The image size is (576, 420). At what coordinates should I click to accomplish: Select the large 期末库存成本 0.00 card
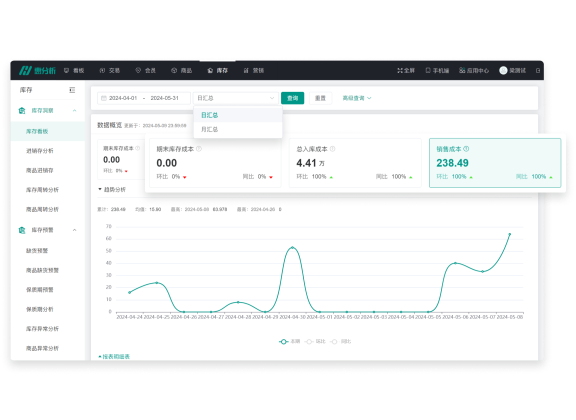(215, 163)
